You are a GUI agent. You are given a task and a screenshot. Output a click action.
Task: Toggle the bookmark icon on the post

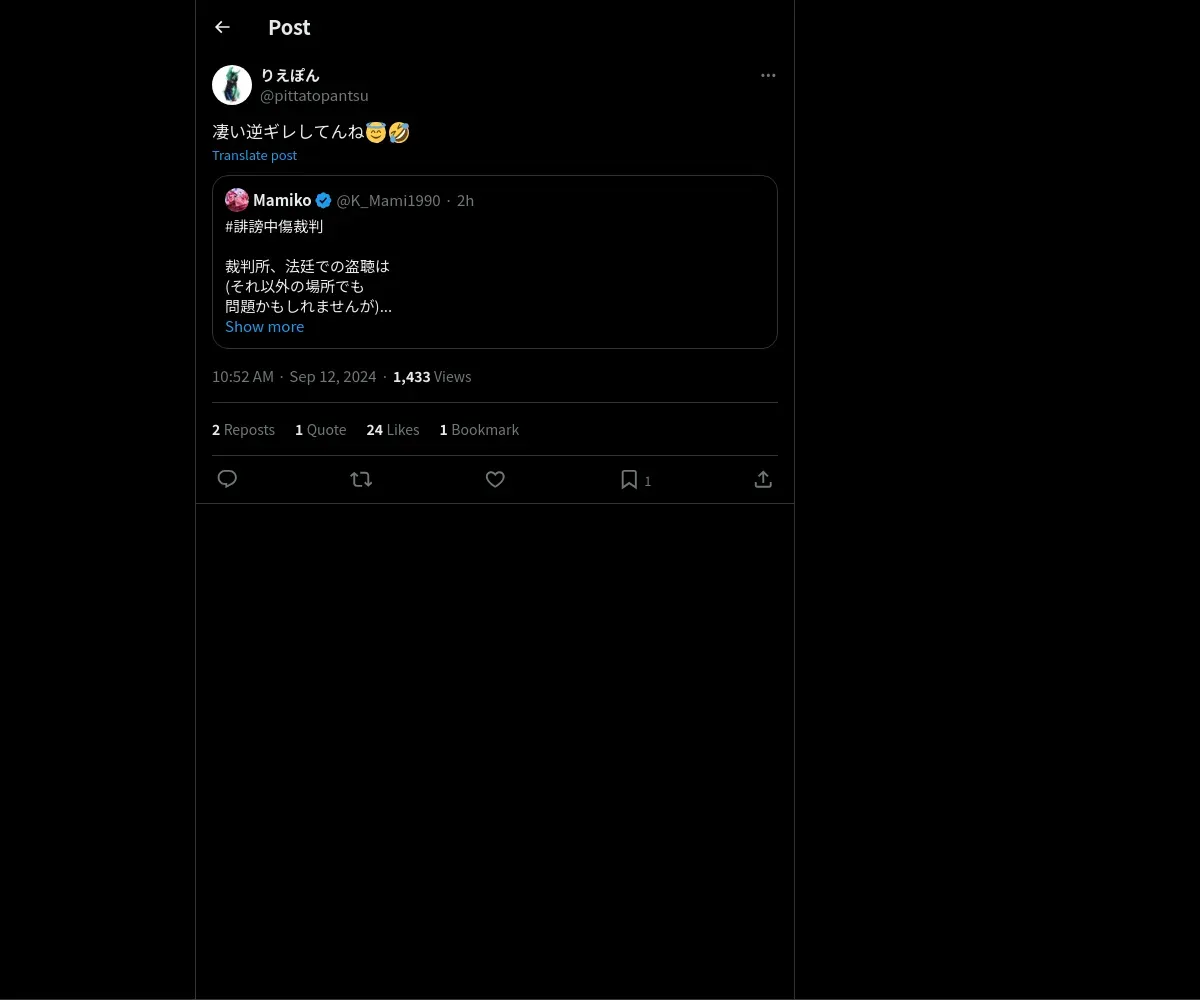629,479
